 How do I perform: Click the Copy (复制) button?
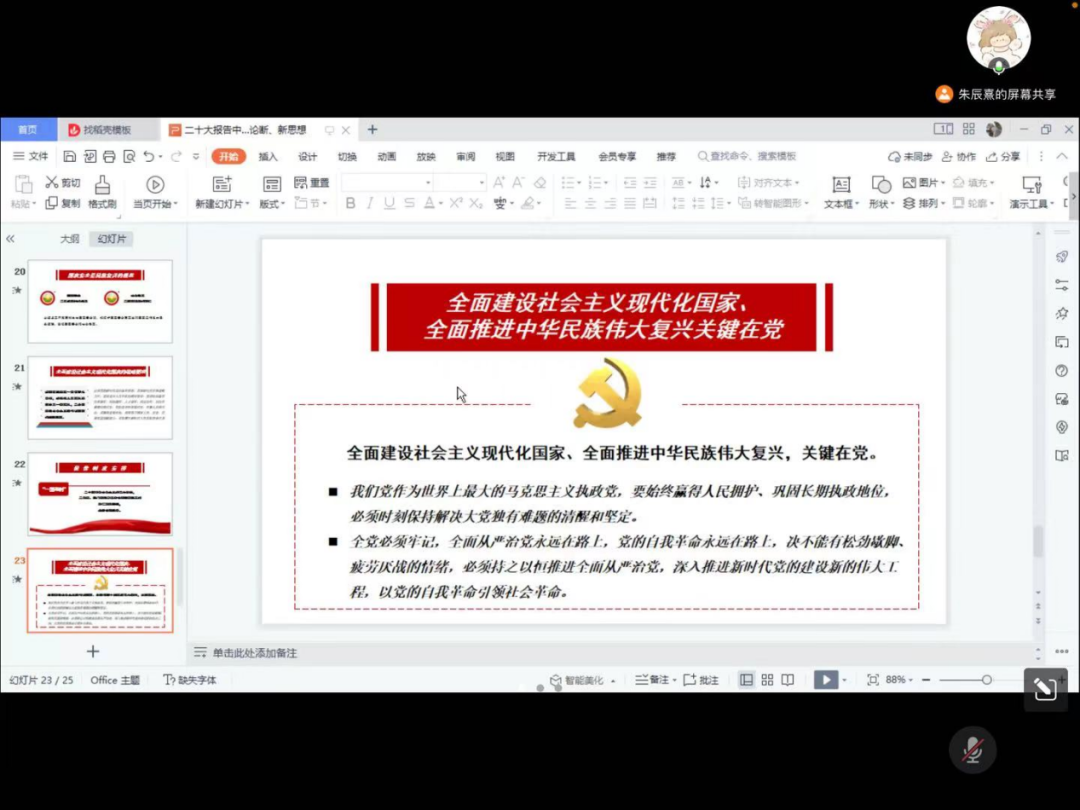click(63, 203)
